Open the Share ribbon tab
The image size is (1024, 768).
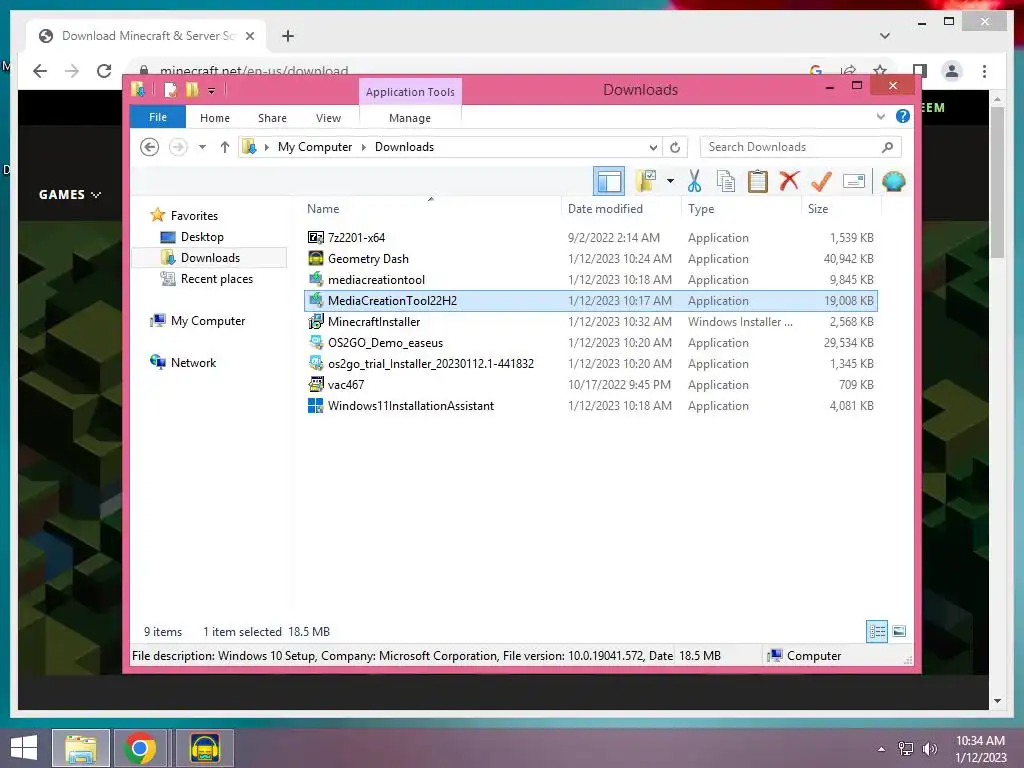coord(272,118)
